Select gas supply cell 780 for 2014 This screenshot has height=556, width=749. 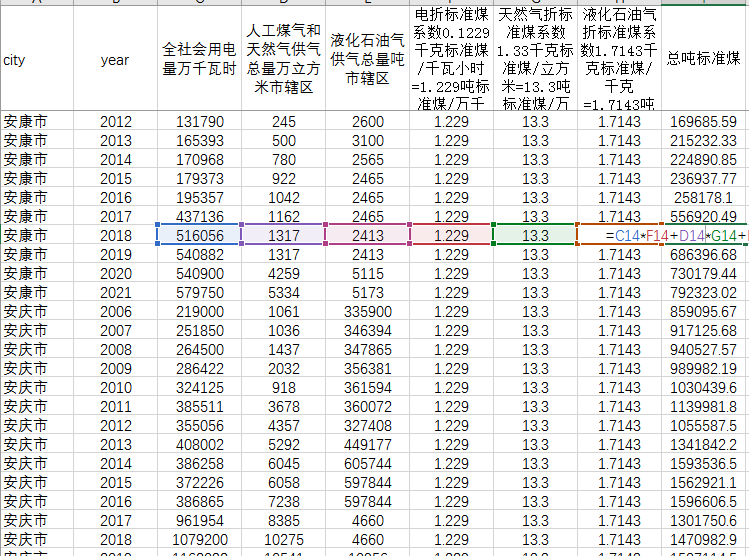pyautogui.click(x=284, y=160)
